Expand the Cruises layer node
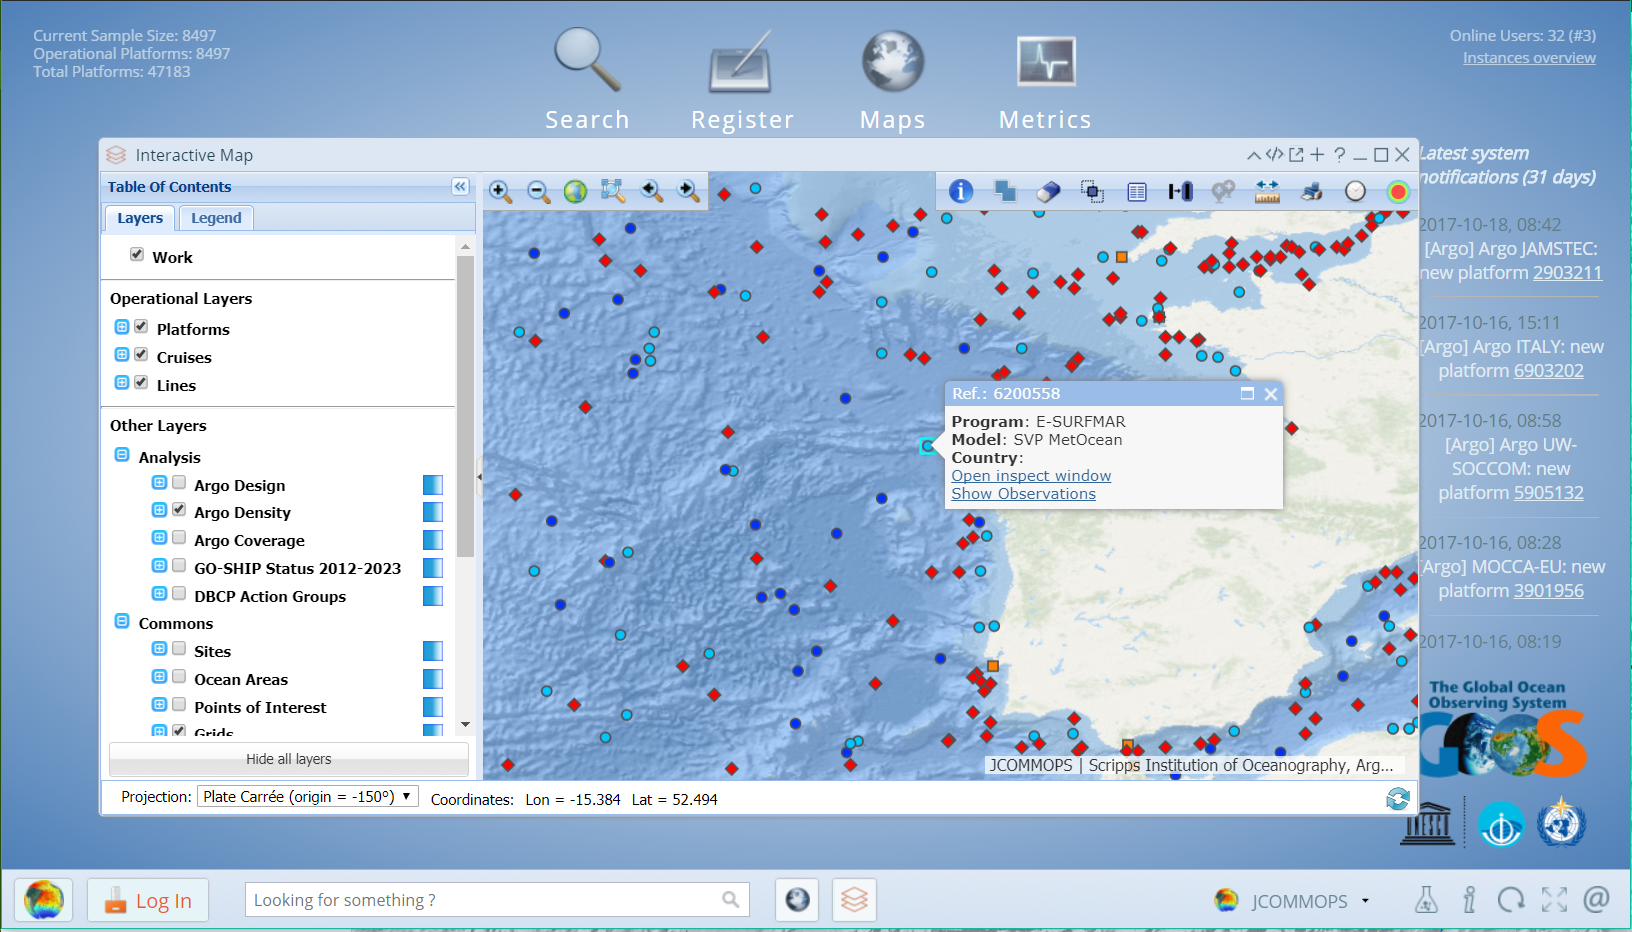The width and height of the screenshot is (1632, 932). (x=122, y=354)
